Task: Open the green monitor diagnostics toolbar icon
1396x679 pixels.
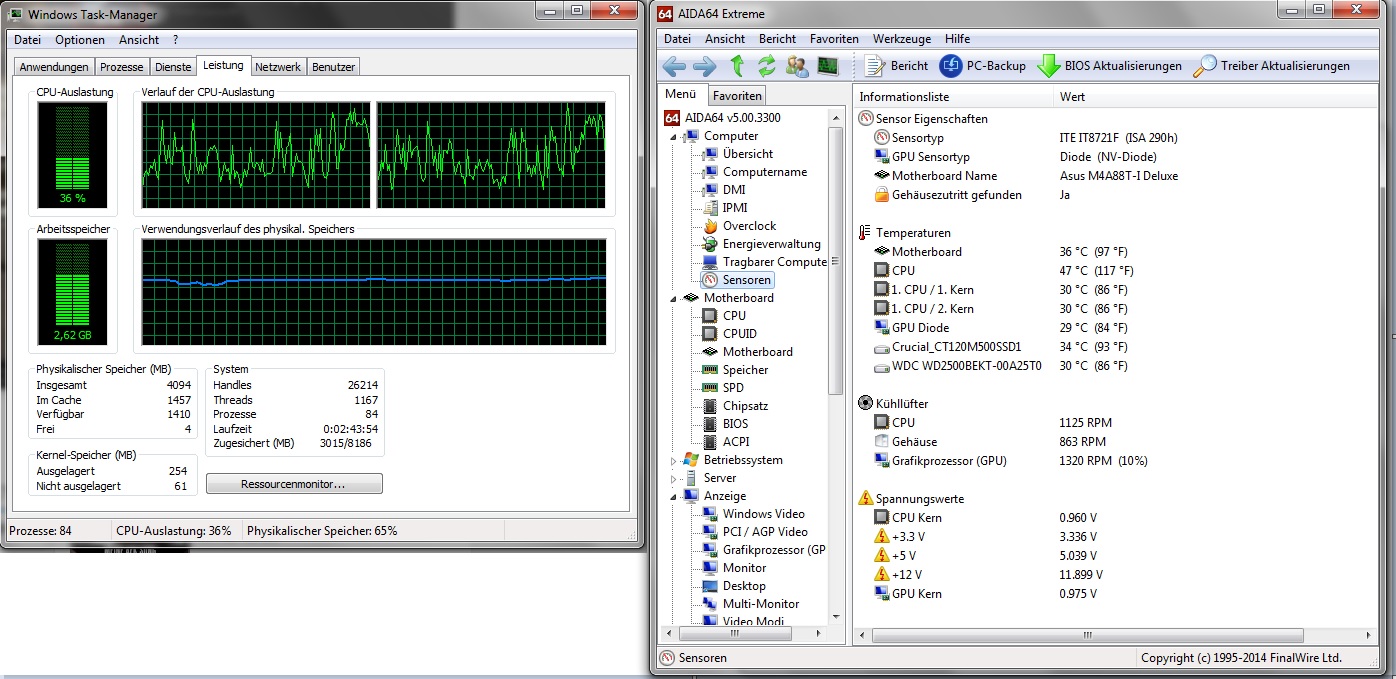Action: [827, 66]
